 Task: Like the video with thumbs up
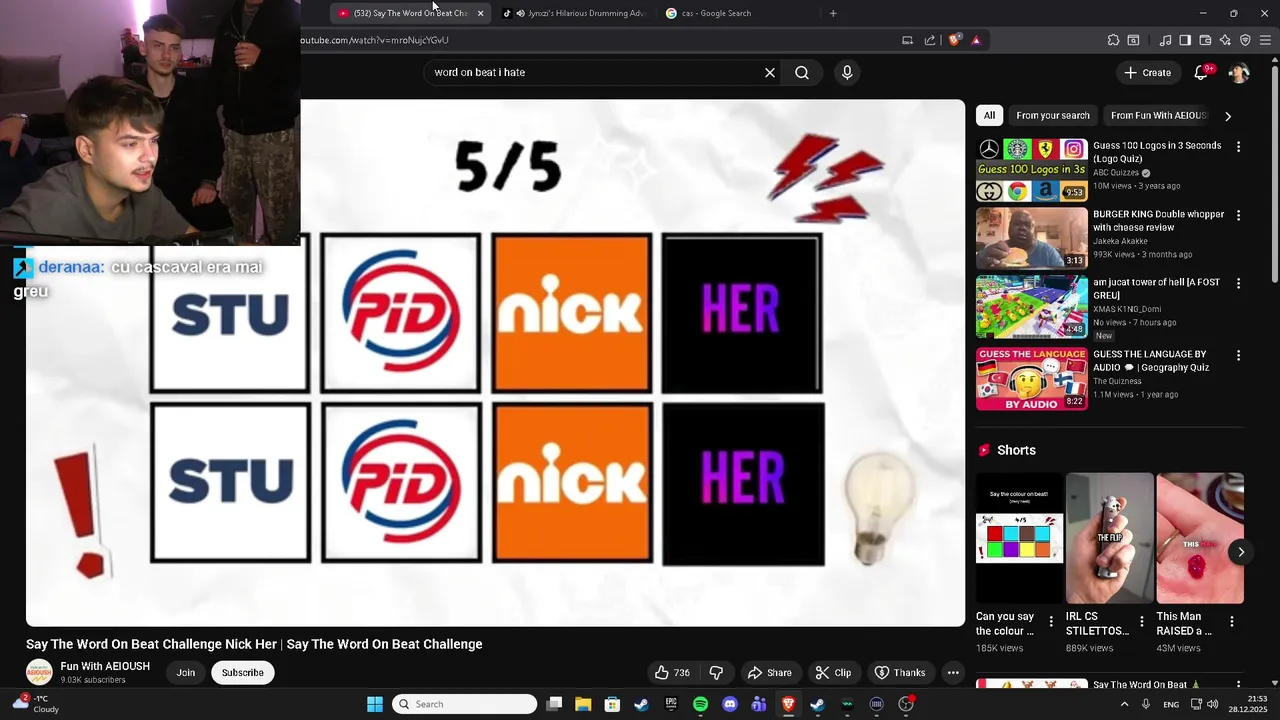[x=672, y=673]
